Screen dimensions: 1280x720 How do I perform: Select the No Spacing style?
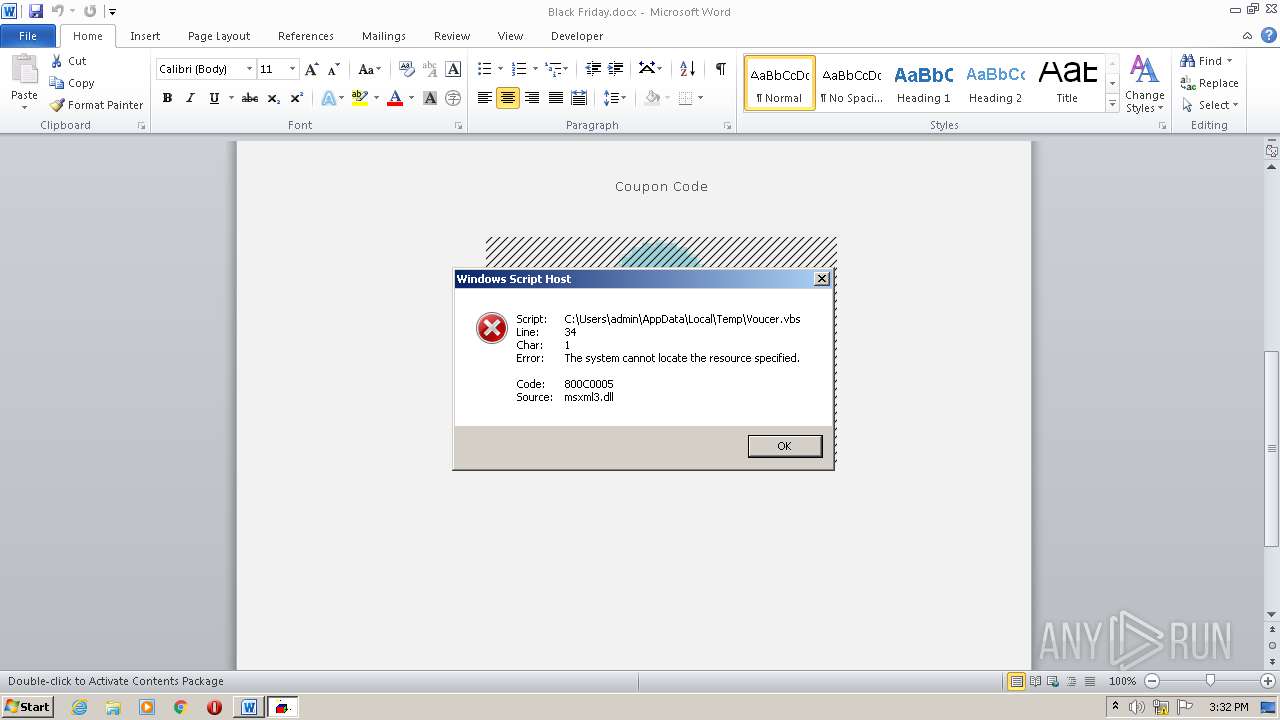851,83
